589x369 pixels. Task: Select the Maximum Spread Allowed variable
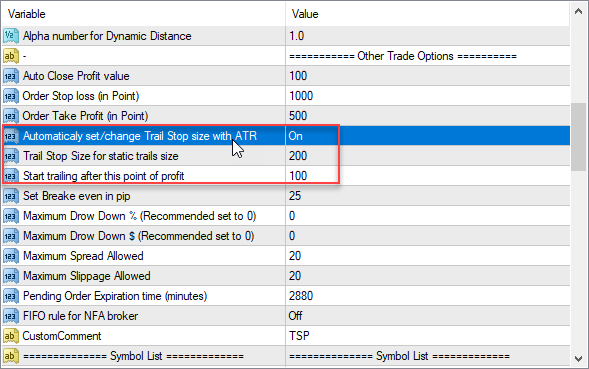pos(83,256)
